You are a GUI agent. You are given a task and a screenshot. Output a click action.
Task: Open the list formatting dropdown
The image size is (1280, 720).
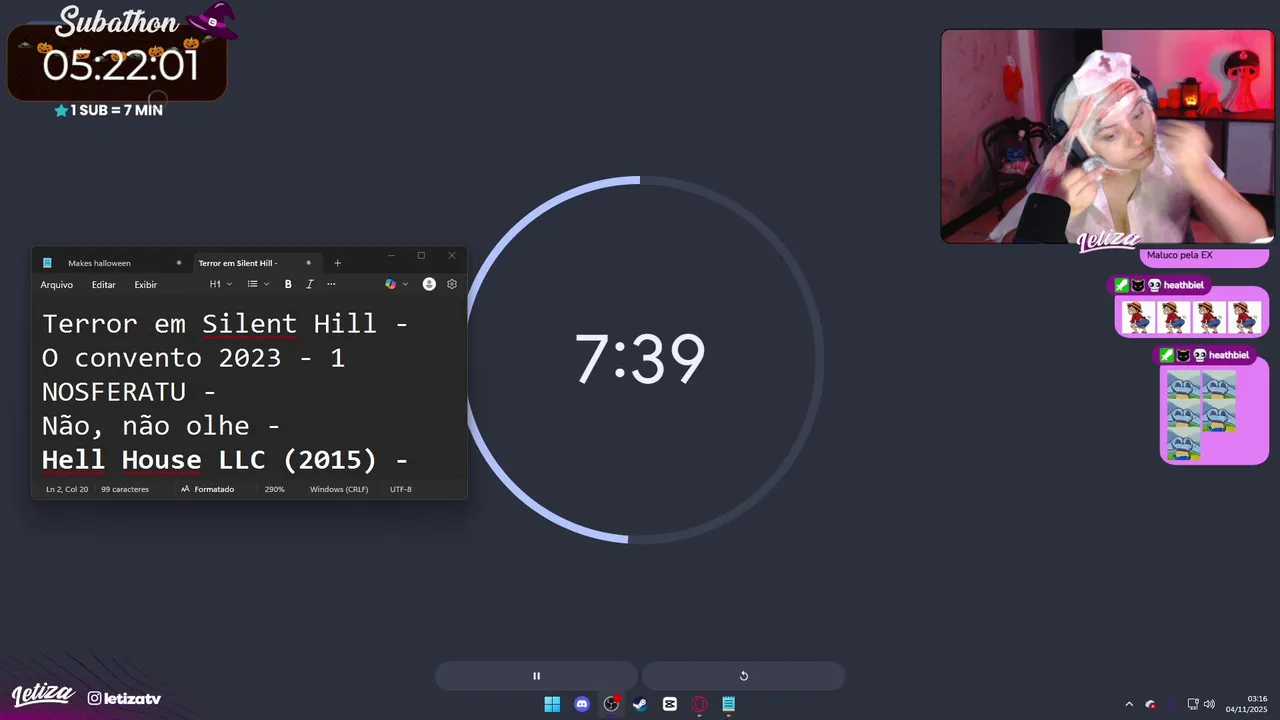258,285
